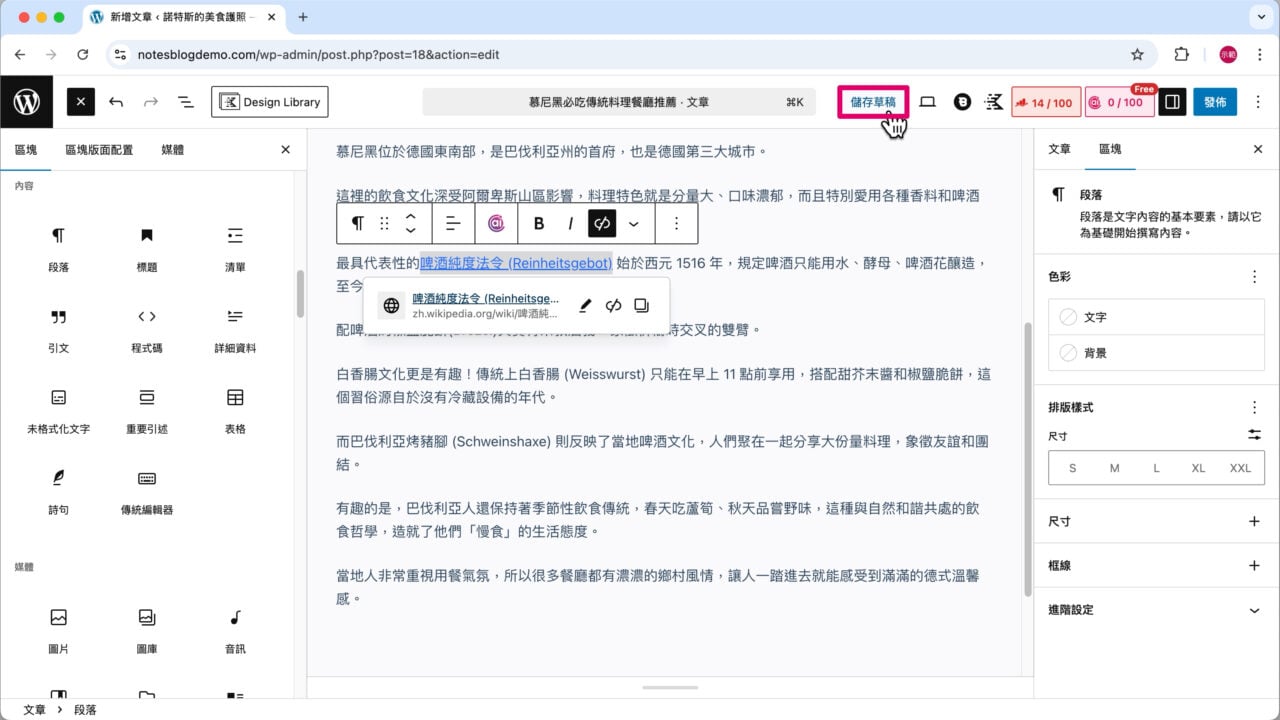Switch to the 文章 tab in settings sidebar
The image size is (1280, 720).
pos(1058,149)
